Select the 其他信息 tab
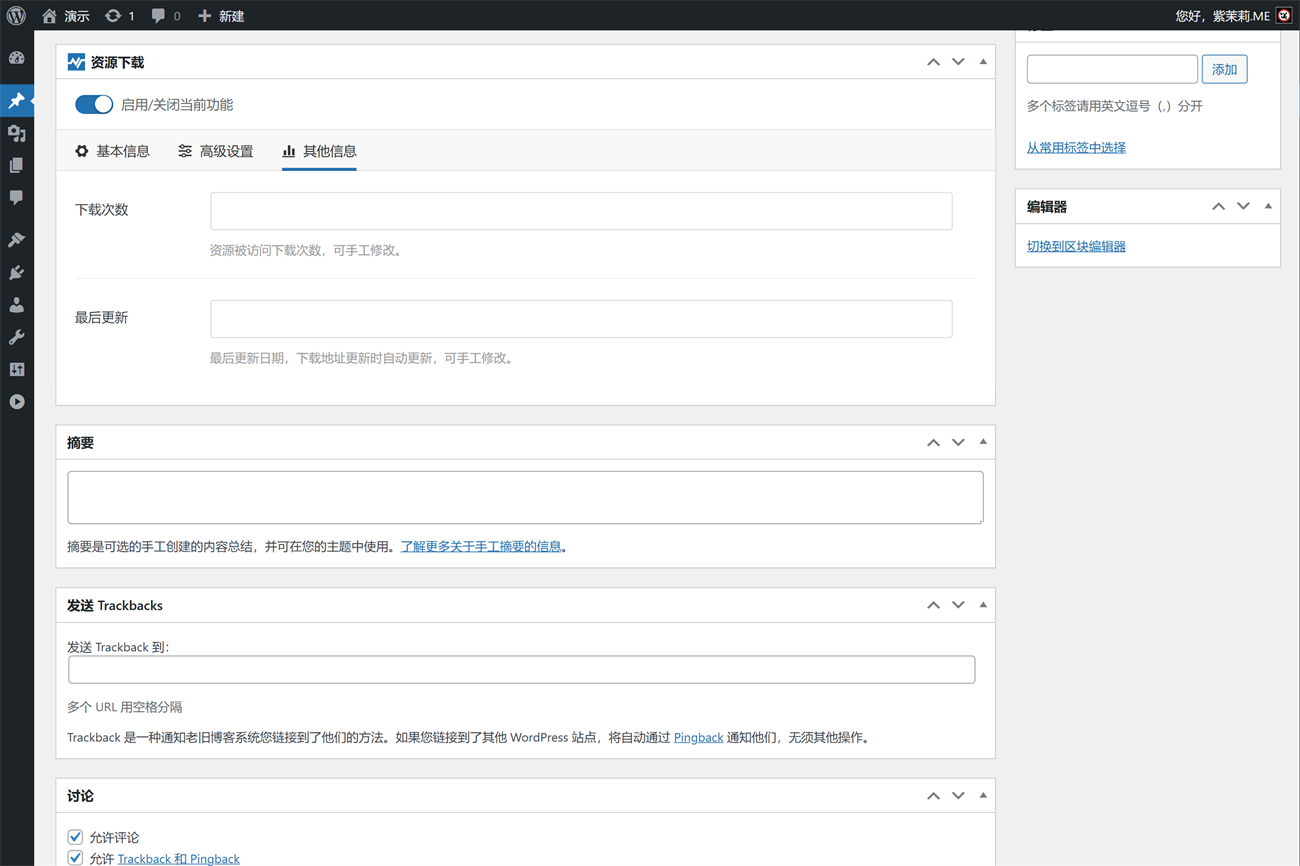Image resolution: width=1300 pixels, height=866 pixels. 319,151
